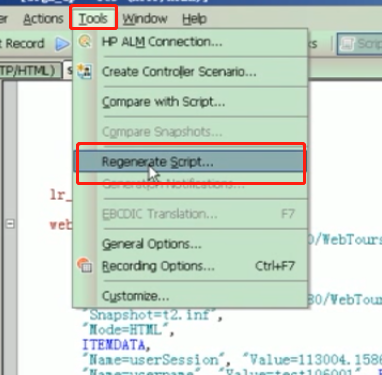Choose Customize menu entry
Image resolution: width=382 pixels, height=375 pixels.
click(x=190, y=296)
